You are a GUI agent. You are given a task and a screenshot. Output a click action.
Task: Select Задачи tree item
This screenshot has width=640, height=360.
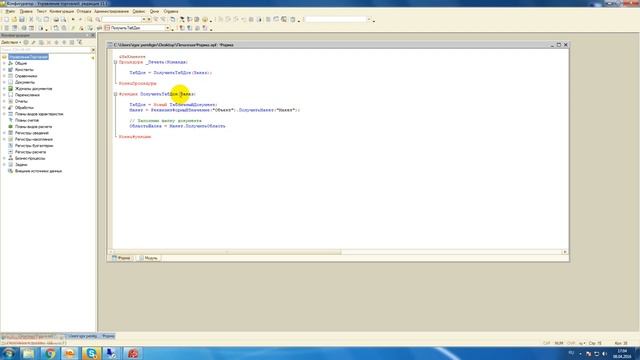tap(21, 165)
